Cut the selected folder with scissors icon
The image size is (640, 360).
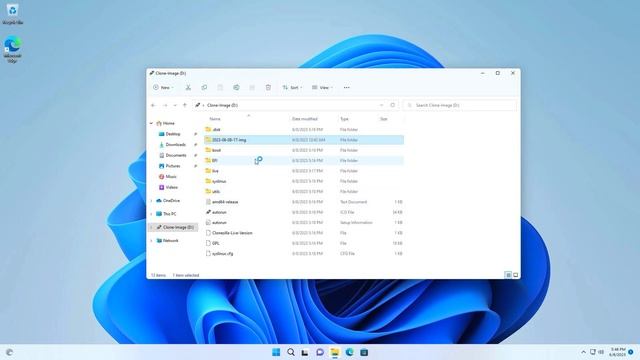(188, 87)
